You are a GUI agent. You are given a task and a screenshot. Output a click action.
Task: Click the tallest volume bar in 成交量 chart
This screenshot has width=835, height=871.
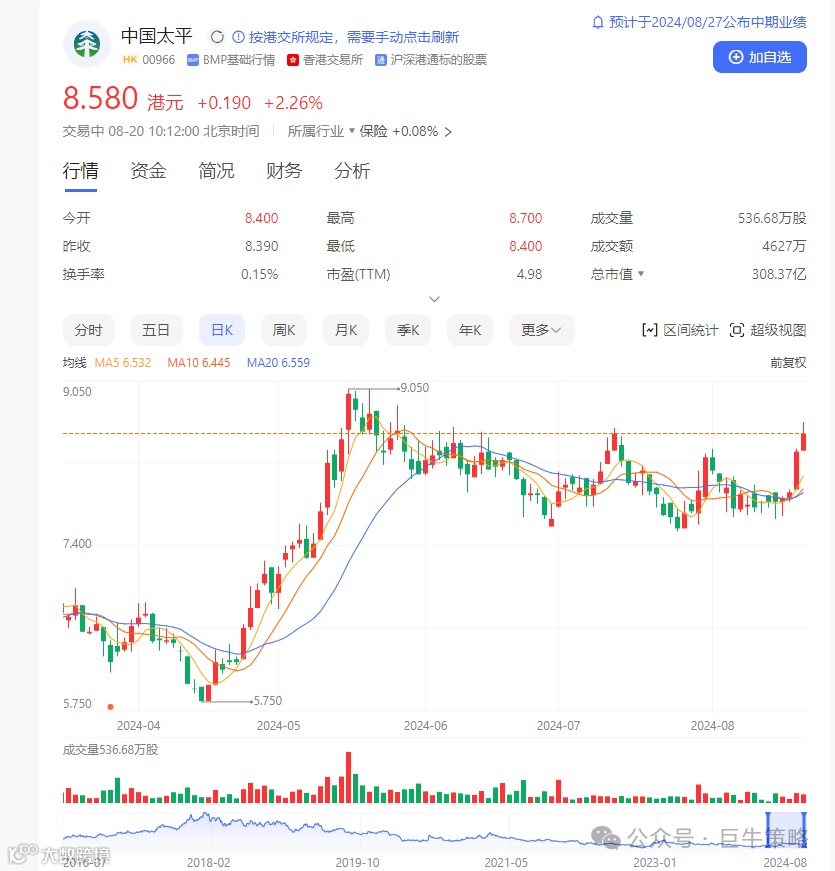[349, 777]
